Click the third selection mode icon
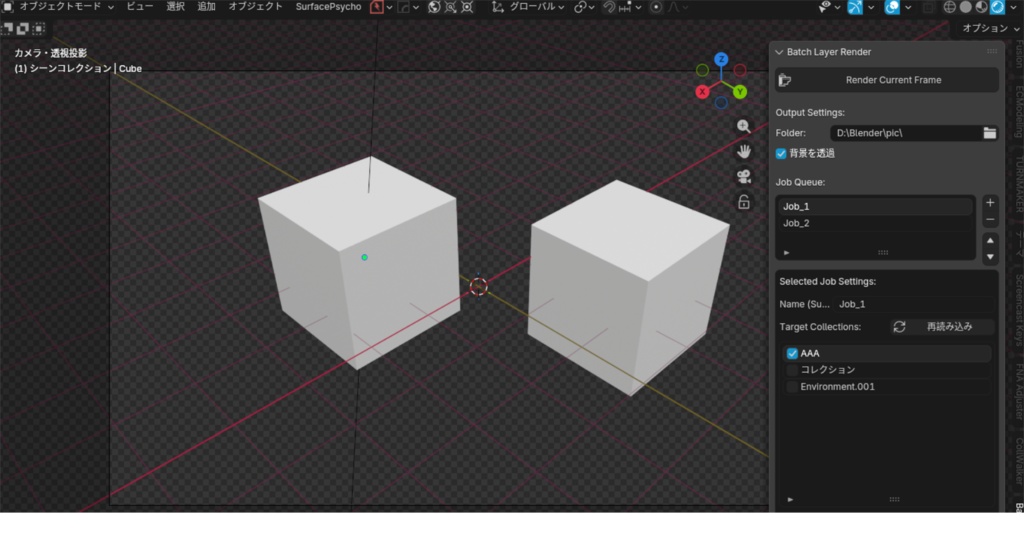Viewport: 1024px width, 555px height. [x=39, y=28]
